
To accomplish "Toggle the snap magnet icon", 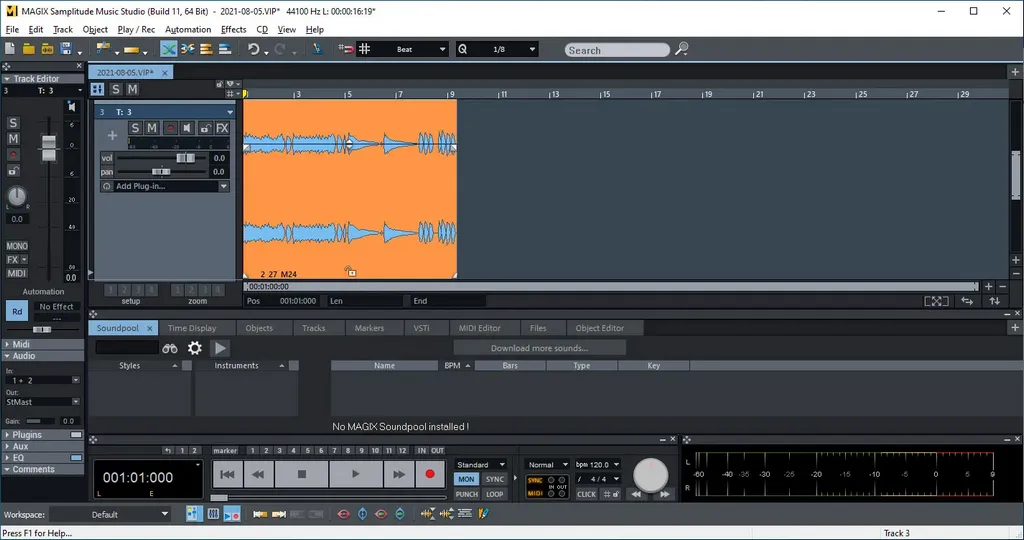I will point(346,49).
